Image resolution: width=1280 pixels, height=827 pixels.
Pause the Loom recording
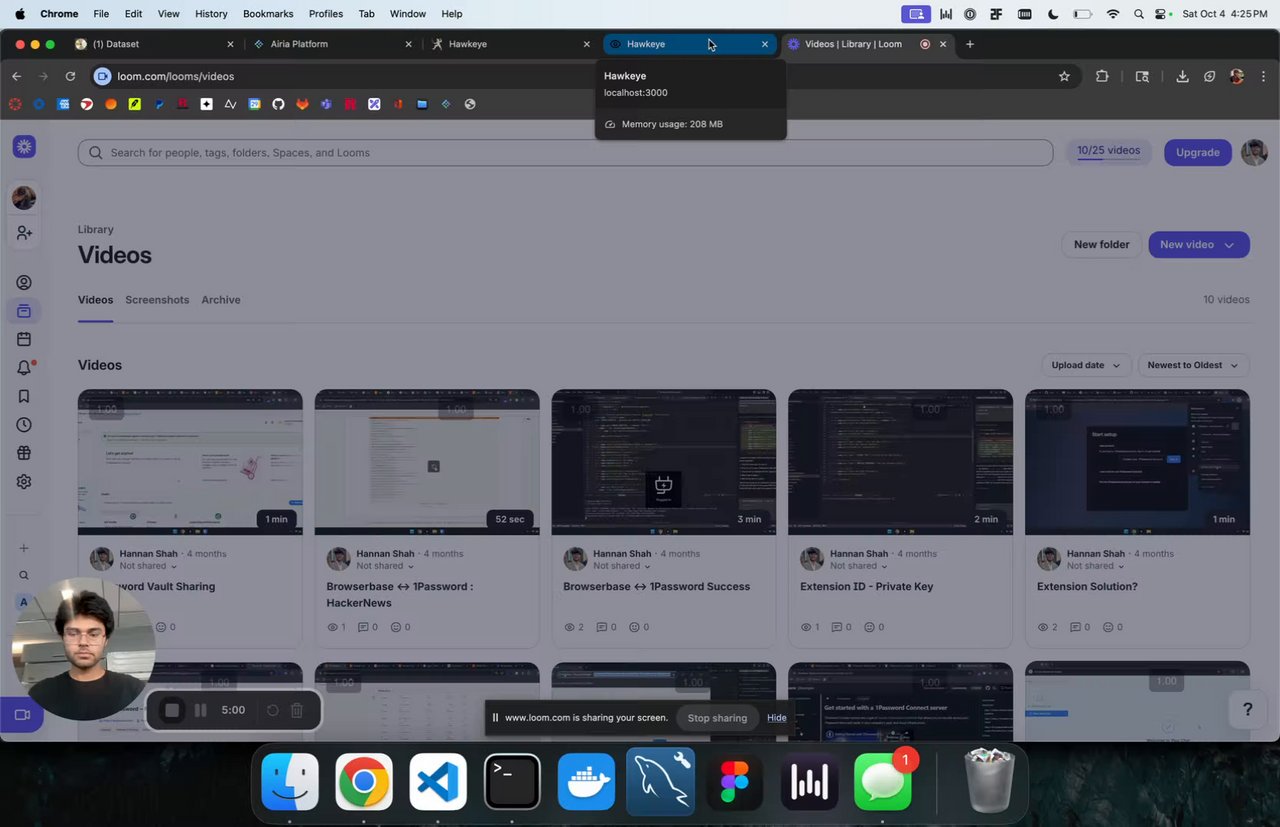coord(200,710)
